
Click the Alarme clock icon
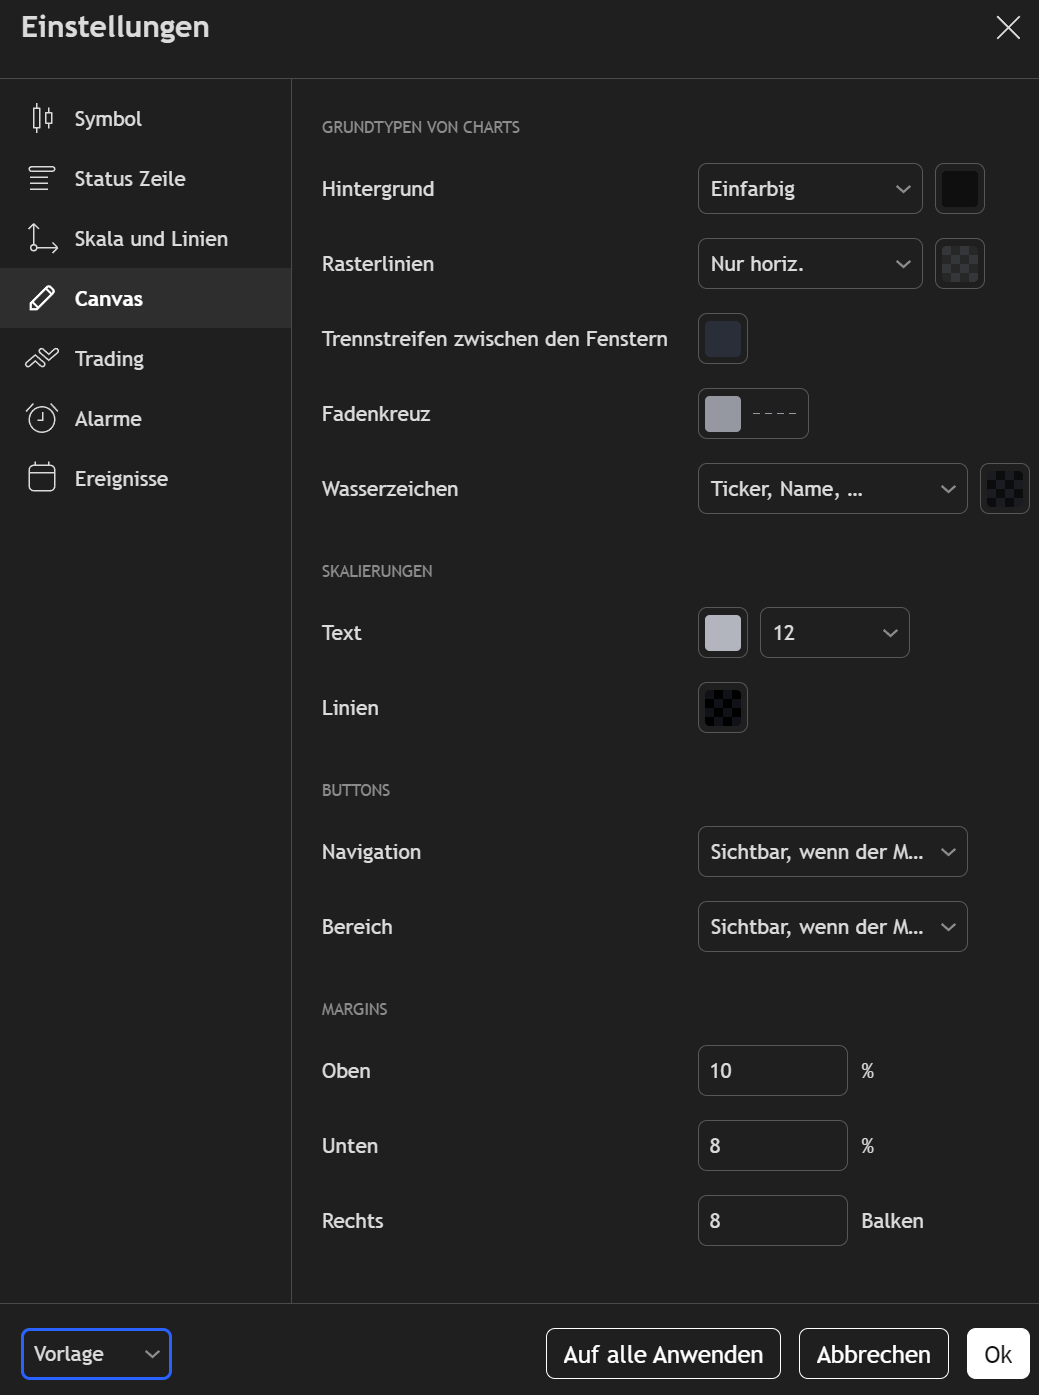click(x=42, y=418)
